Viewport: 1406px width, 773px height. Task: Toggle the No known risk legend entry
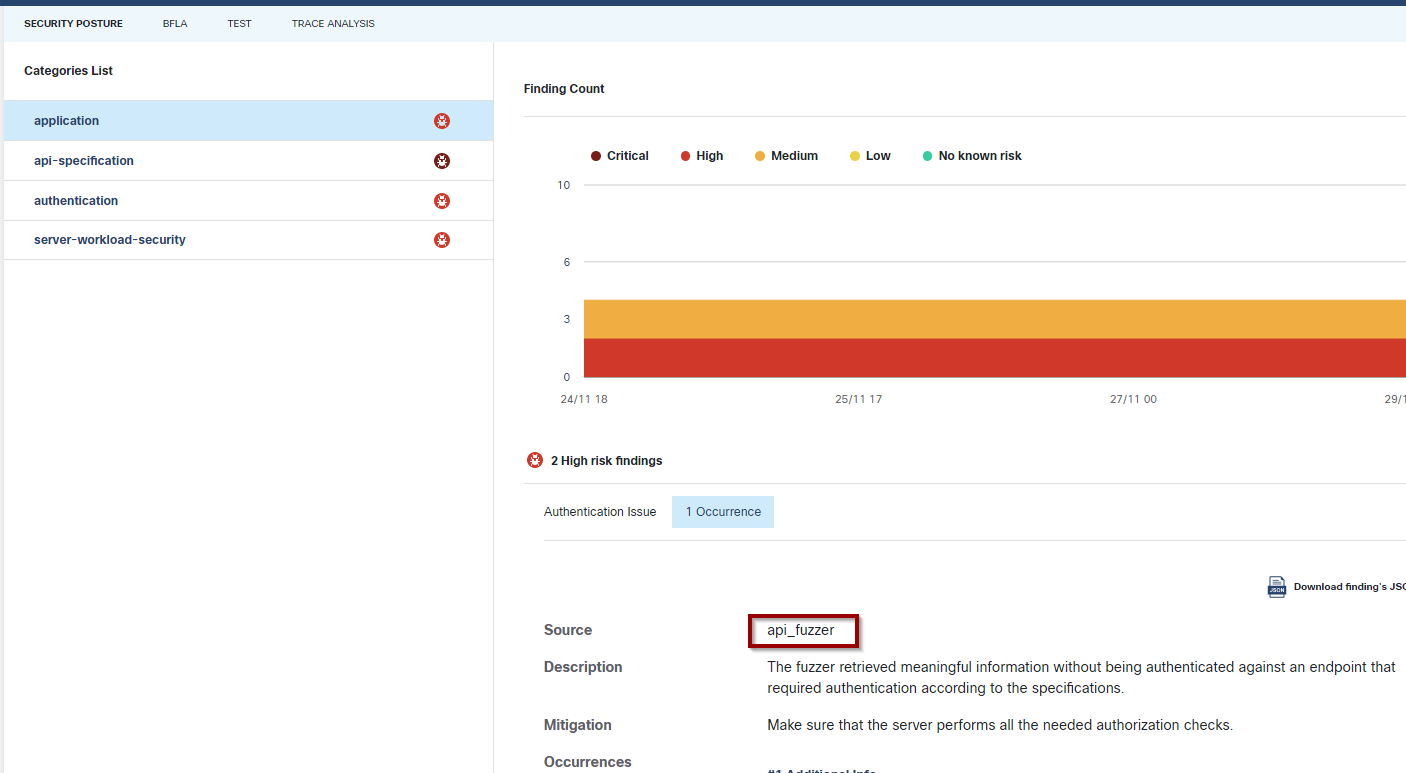click(x=972, y=156)
